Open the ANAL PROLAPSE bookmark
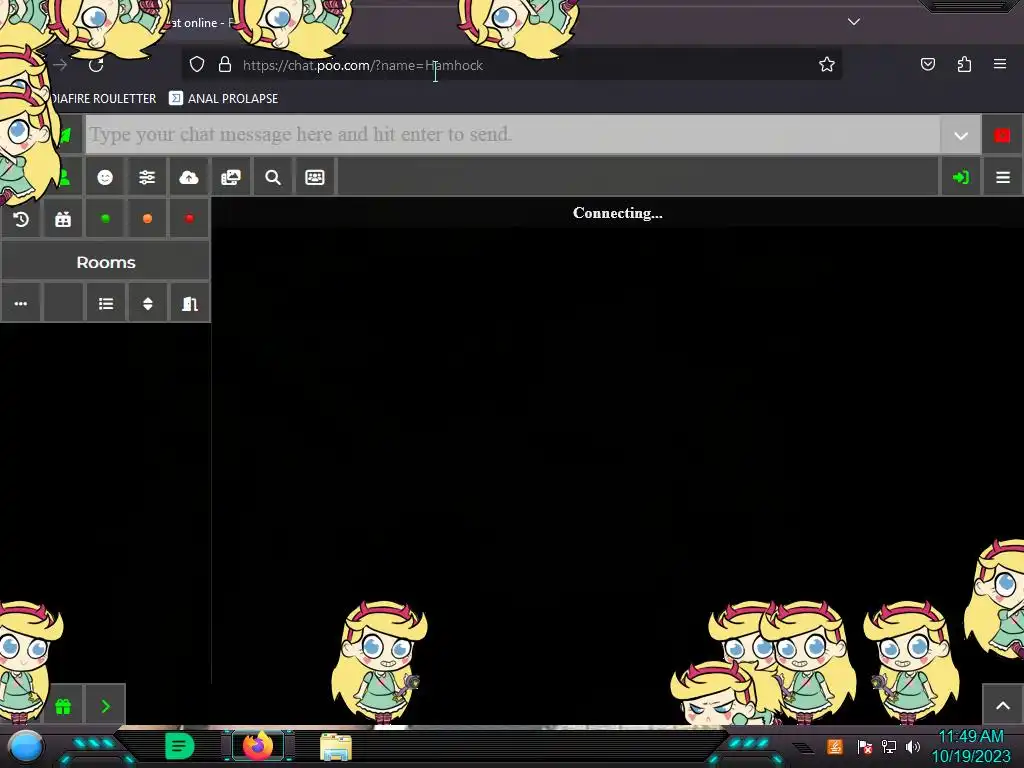 pyautogui.click(x=224, y=99)
